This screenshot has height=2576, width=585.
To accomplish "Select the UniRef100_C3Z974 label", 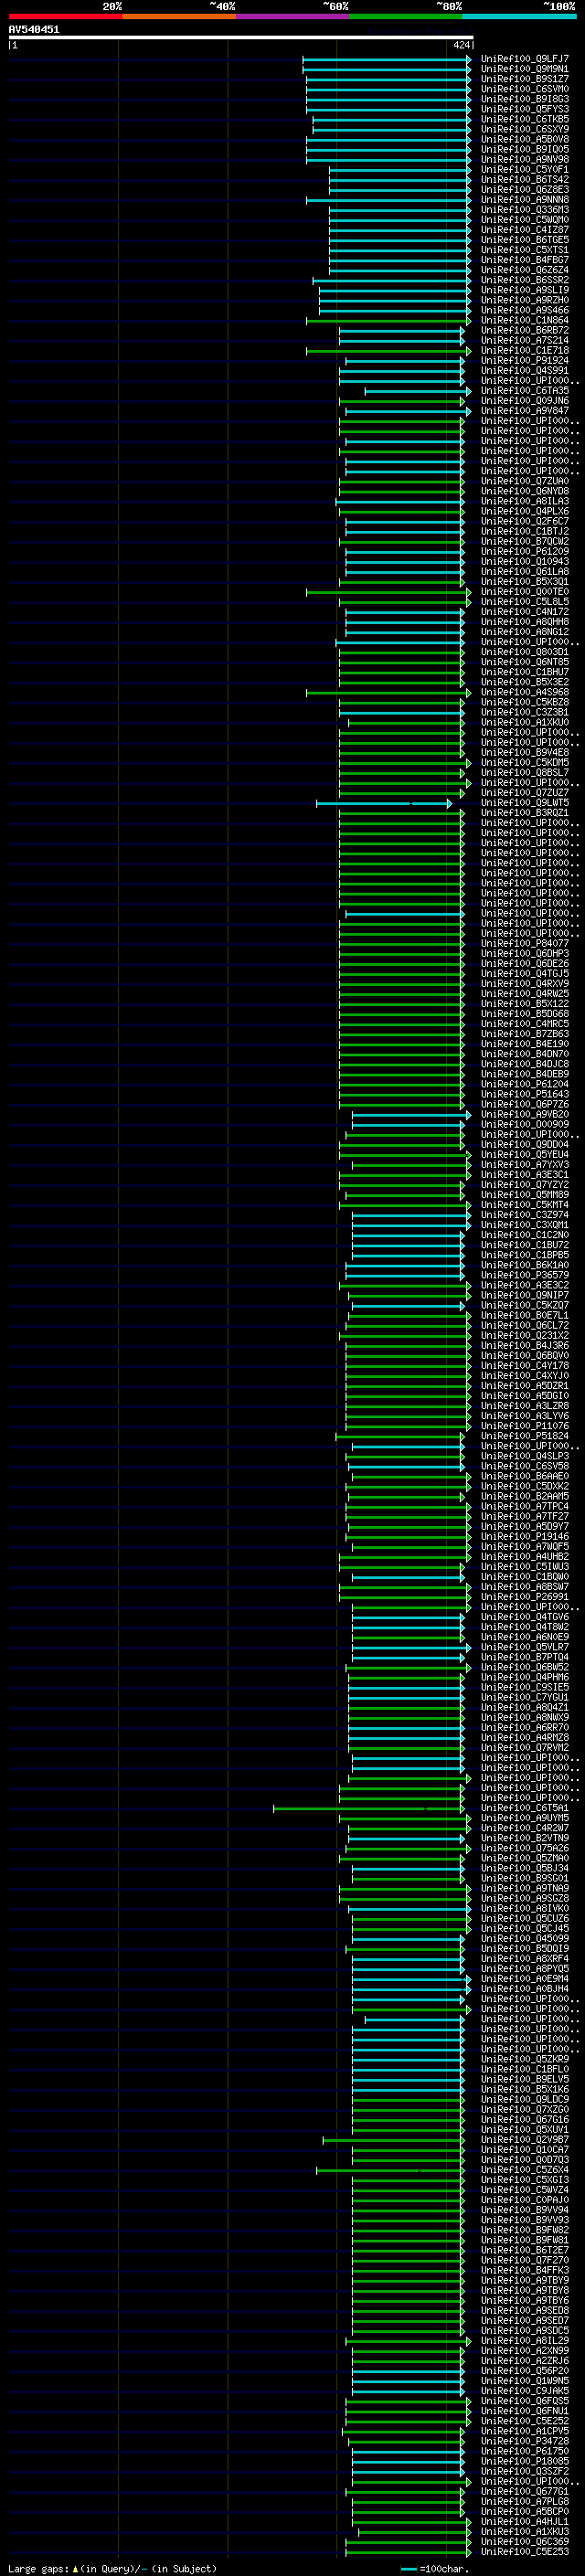I will (524, 1214).
